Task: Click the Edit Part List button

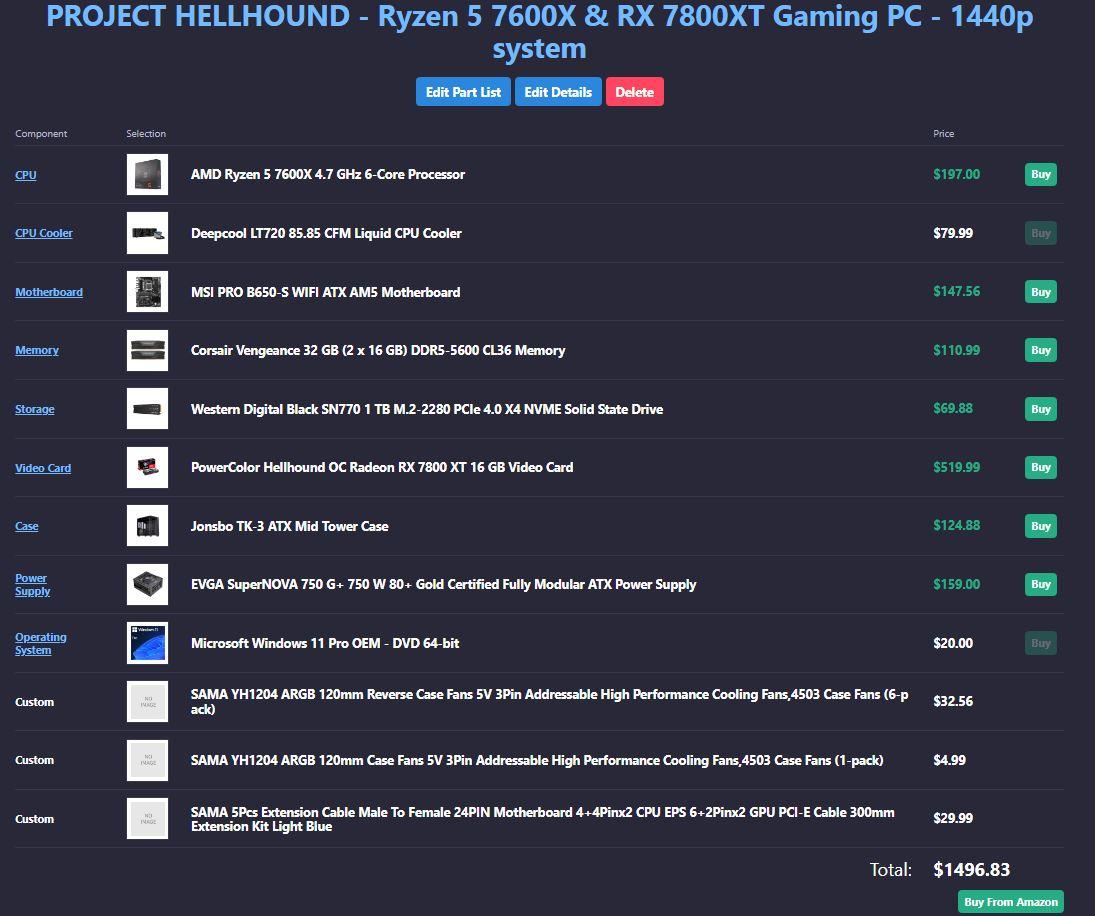Action: [463, 92]
